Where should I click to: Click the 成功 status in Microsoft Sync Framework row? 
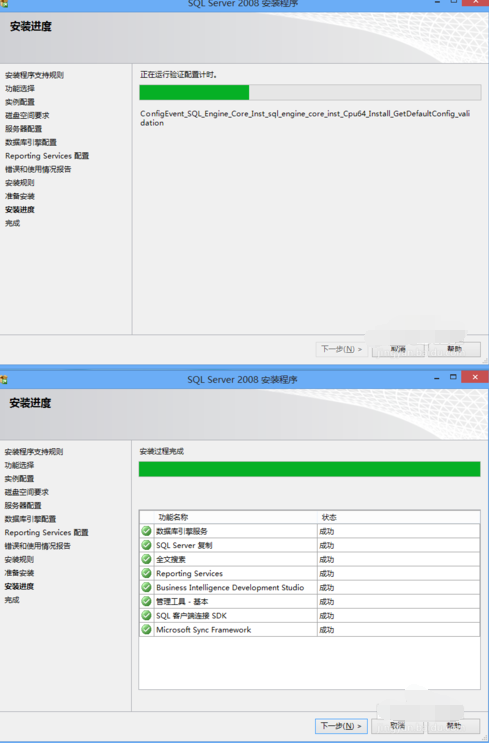pos(327,630)
